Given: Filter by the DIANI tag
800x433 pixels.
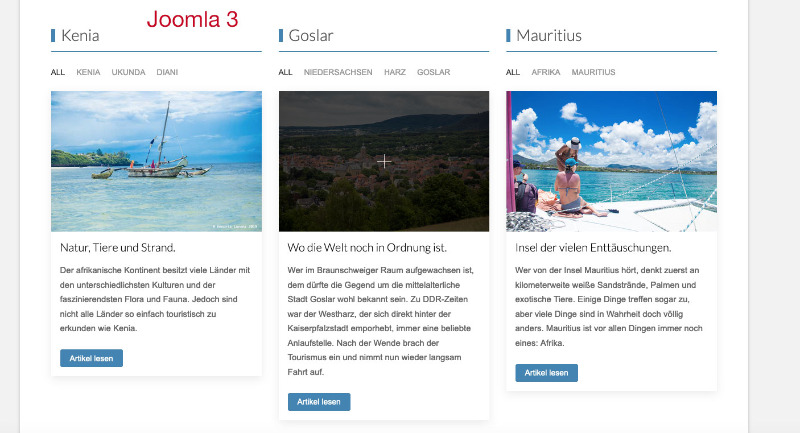Looking at the screenshot, I should point(167,72).
